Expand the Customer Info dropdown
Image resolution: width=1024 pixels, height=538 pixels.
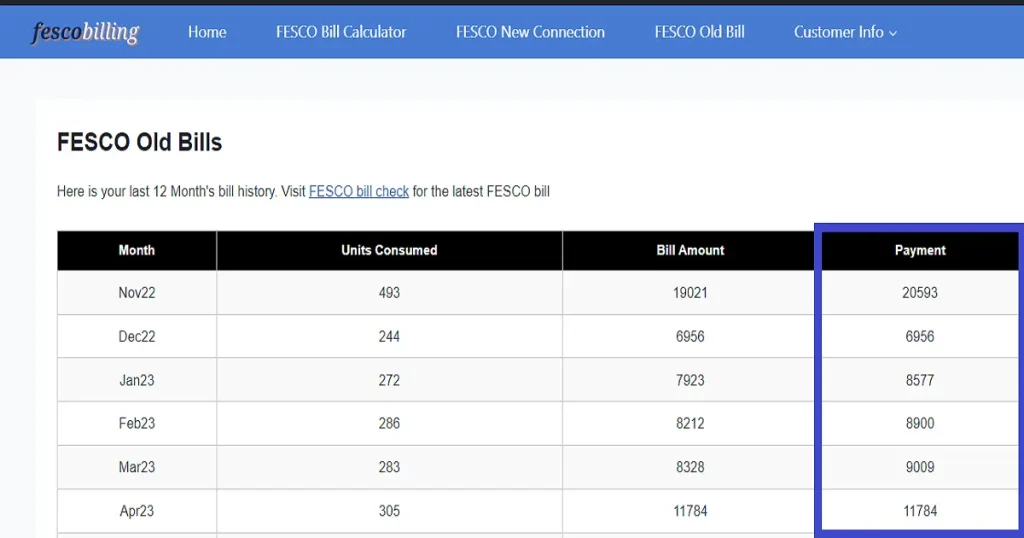845,32
